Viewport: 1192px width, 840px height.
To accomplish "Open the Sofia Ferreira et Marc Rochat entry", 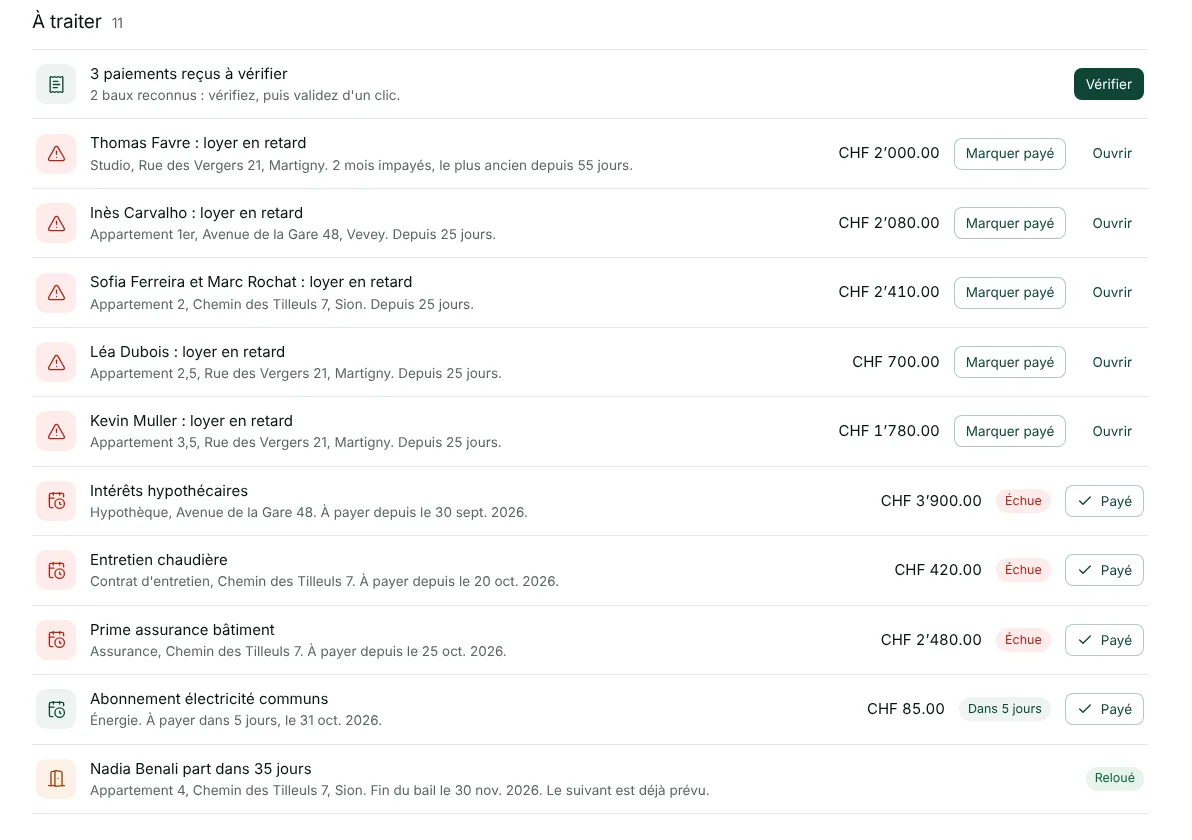I will [x=1112, y=293].
